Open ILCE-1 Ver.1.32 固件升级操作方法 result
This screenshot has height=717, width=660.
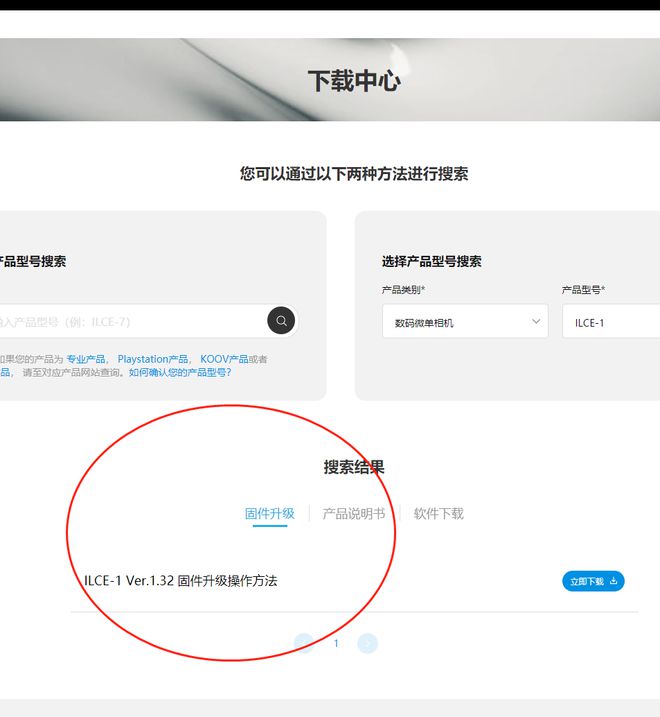[181, 581]
